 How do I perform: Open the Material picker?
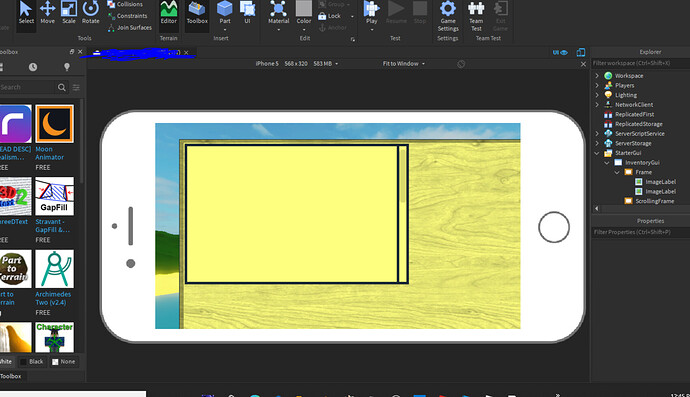point(279,12)
